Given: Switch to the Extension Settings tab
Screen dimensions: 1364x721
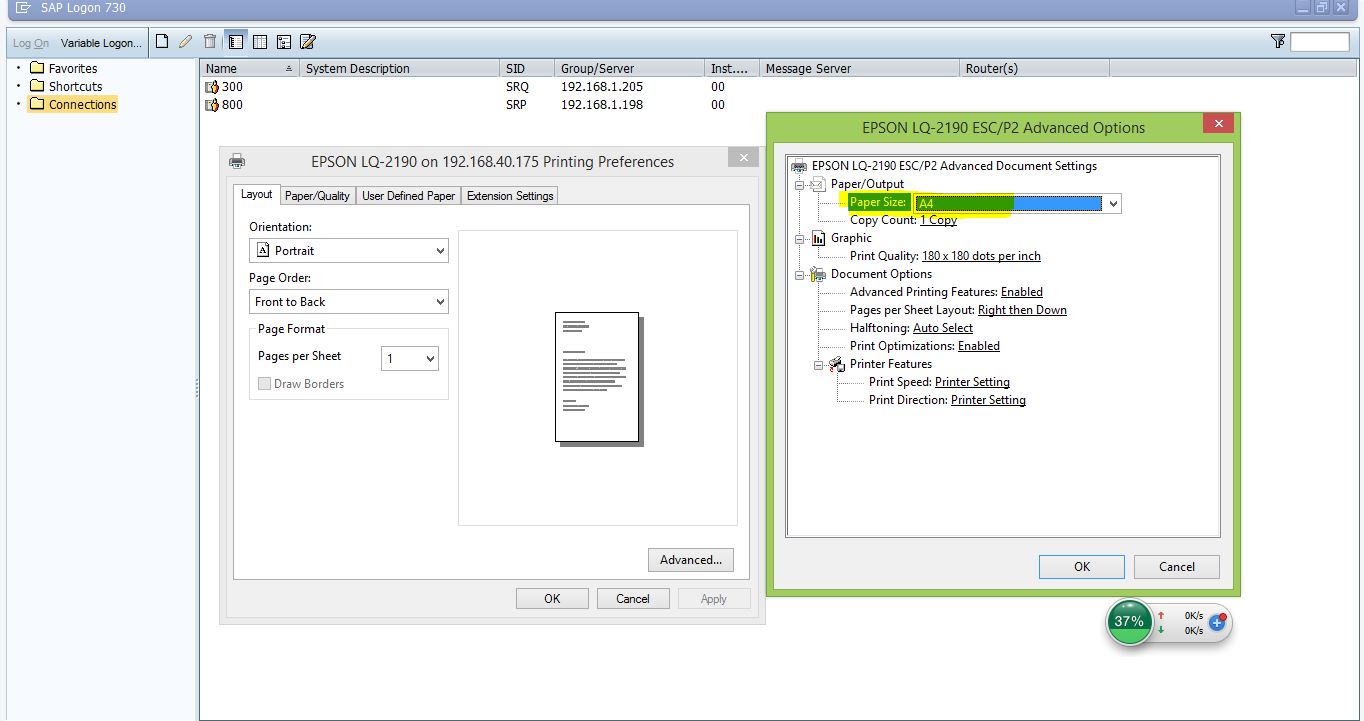Looking at the screenshot, I should [510, 196].
